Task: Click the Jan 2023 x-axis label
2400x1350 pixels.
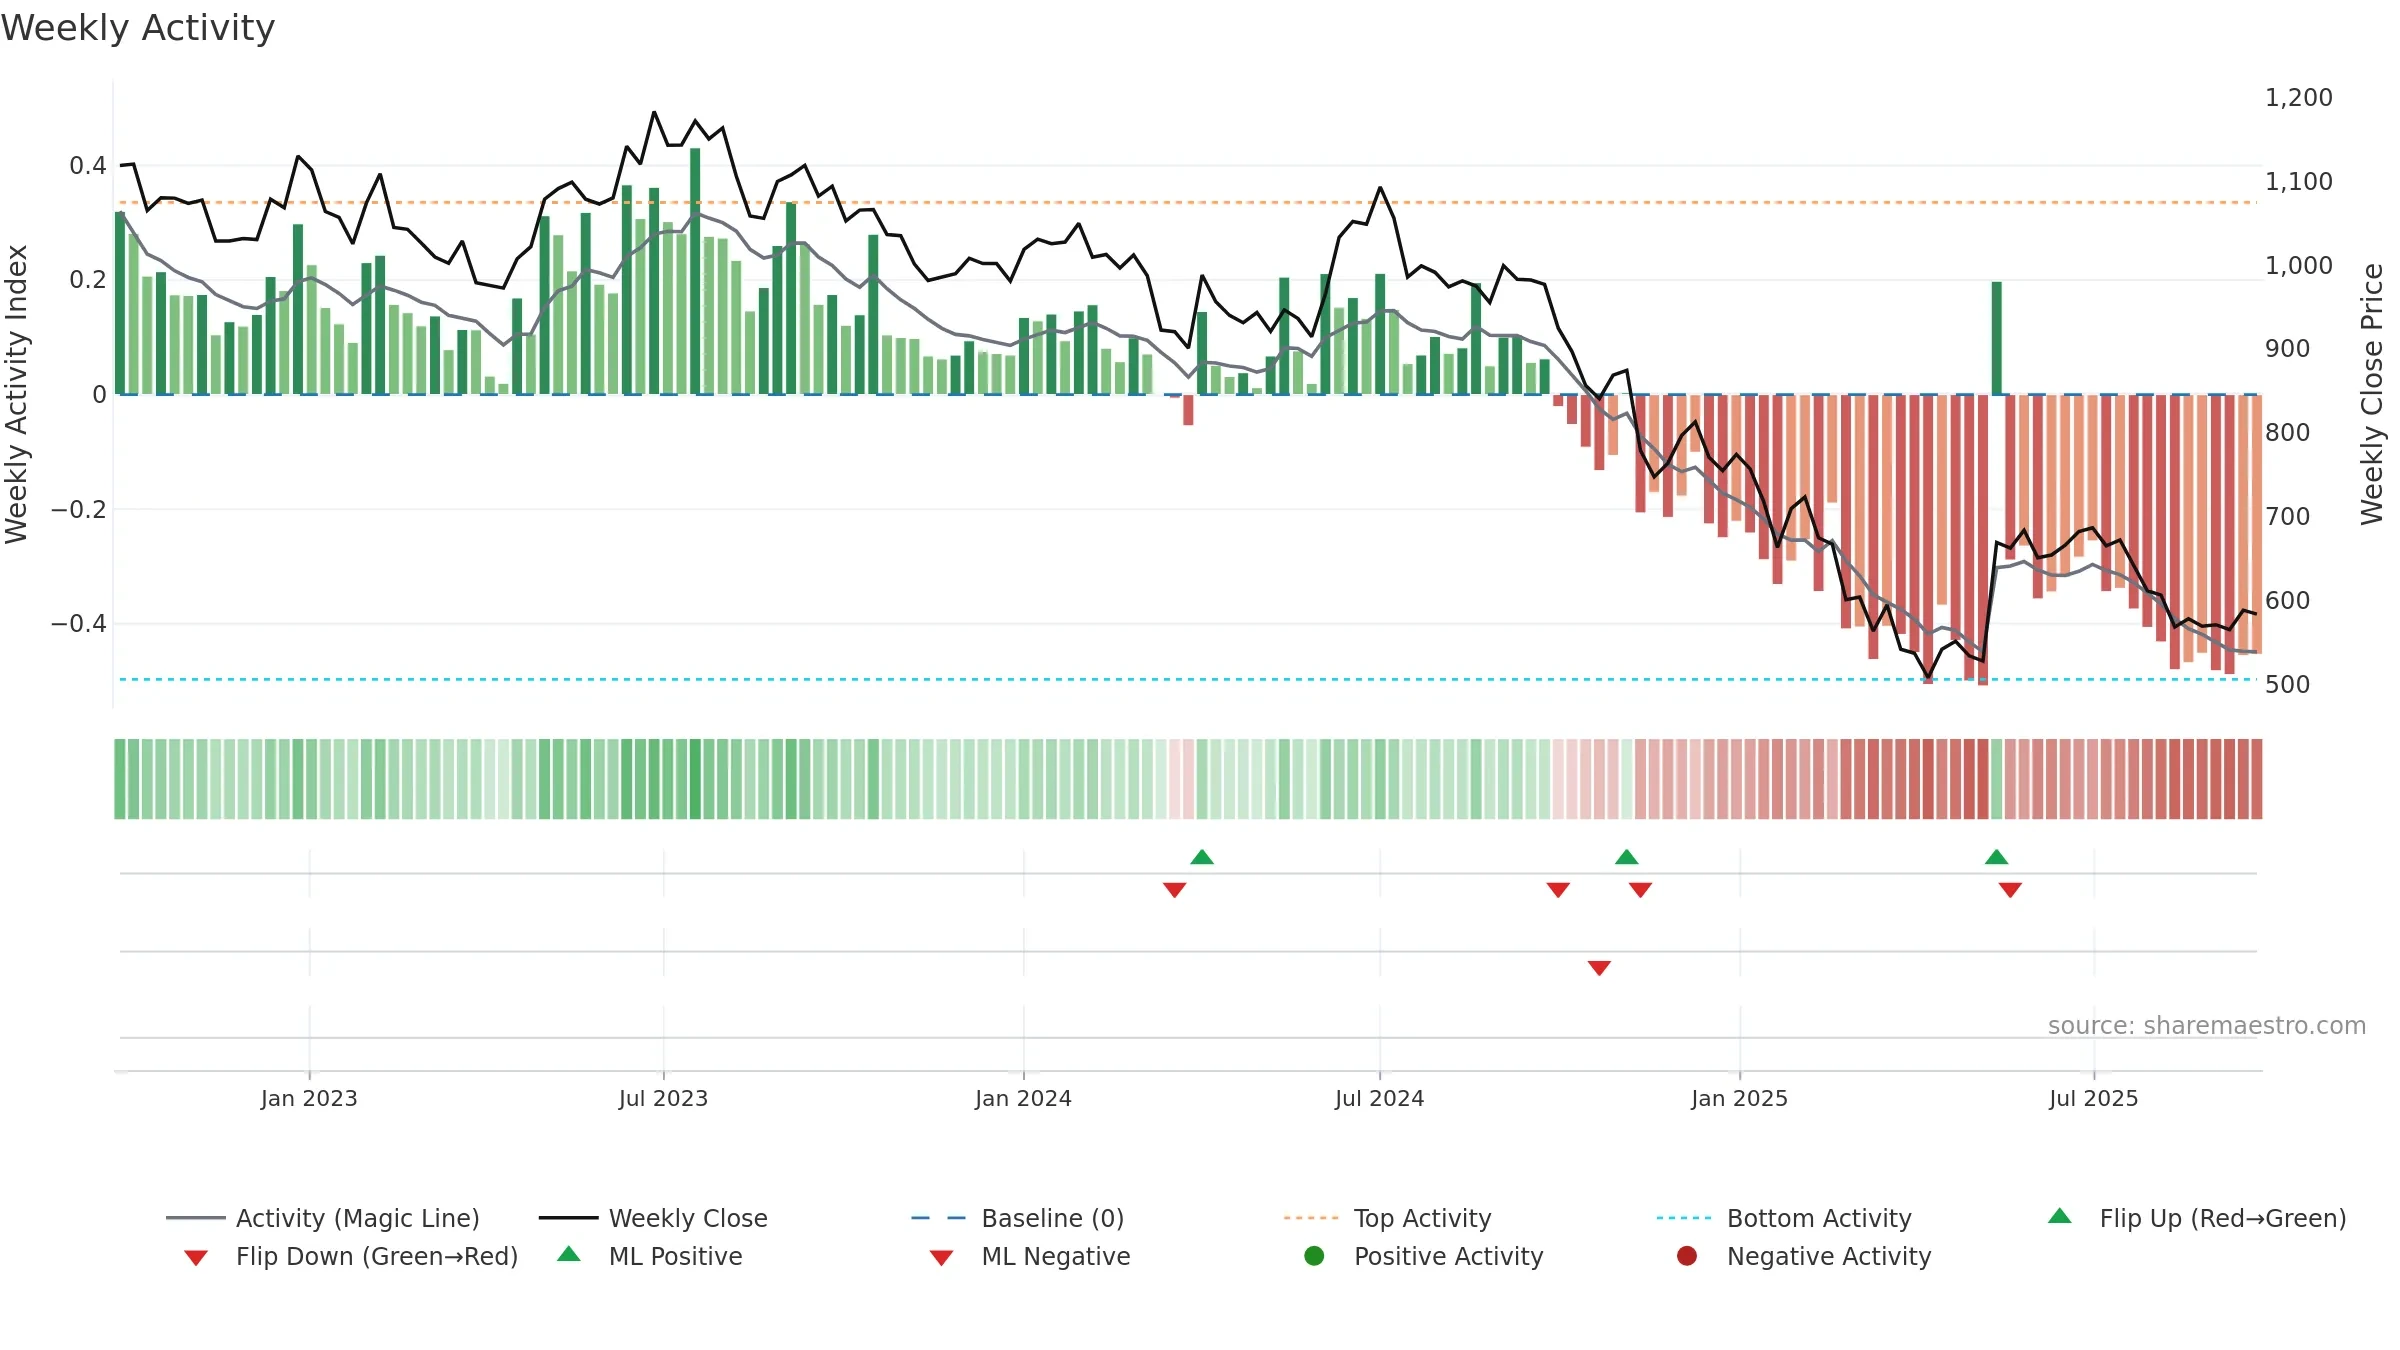Action: point(309,1099)
